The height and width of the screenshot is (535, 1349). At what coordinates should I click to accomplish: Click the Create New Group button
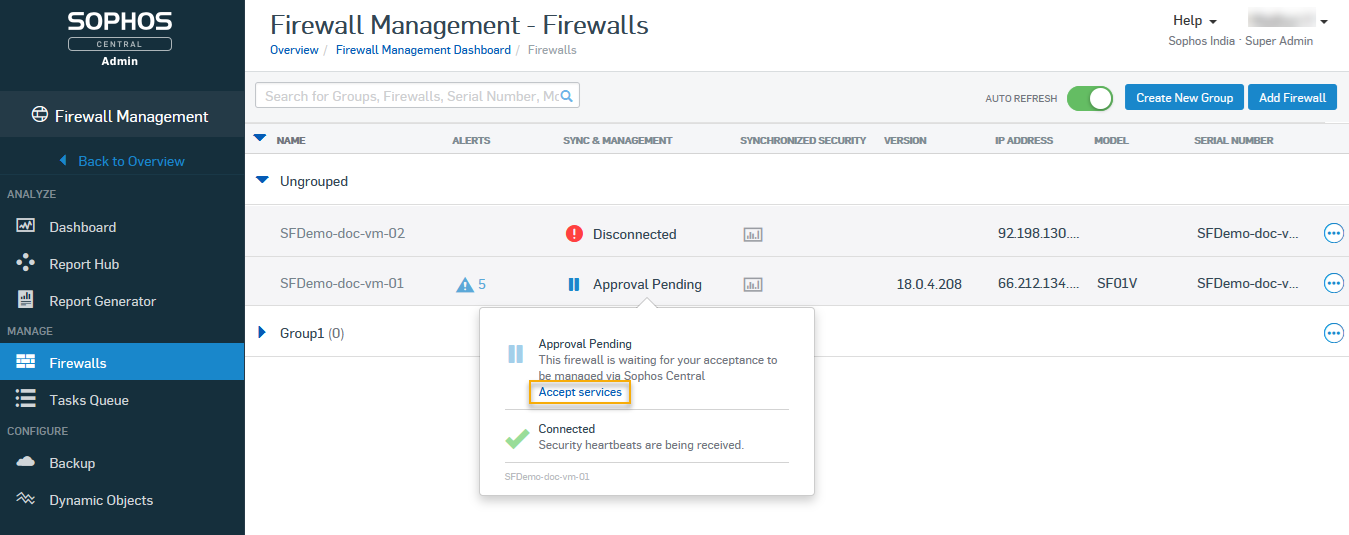(1185, 98)
